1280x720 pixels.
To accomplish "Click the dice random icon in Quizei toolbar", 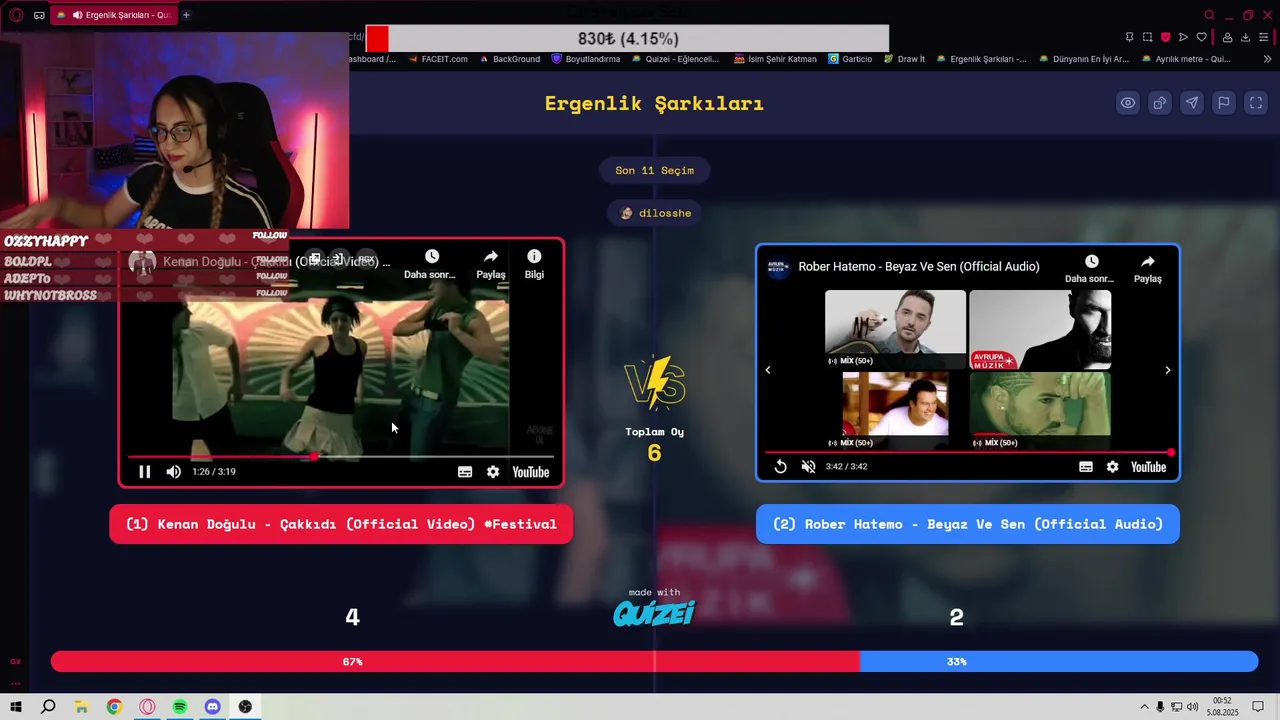I will pyautogui.click(x=1160, y=103).
